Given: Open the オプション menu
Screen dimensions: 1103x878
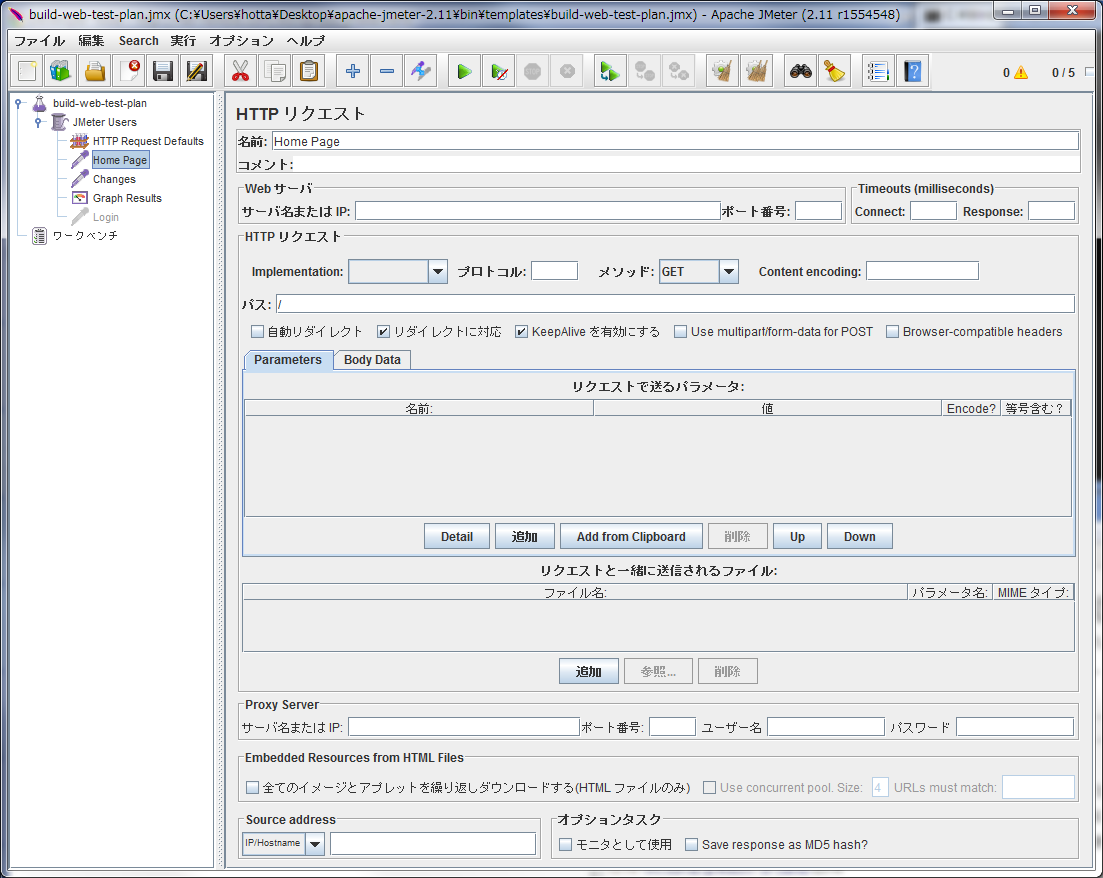Looking at the screenshot, I should (x=241, y=41).
